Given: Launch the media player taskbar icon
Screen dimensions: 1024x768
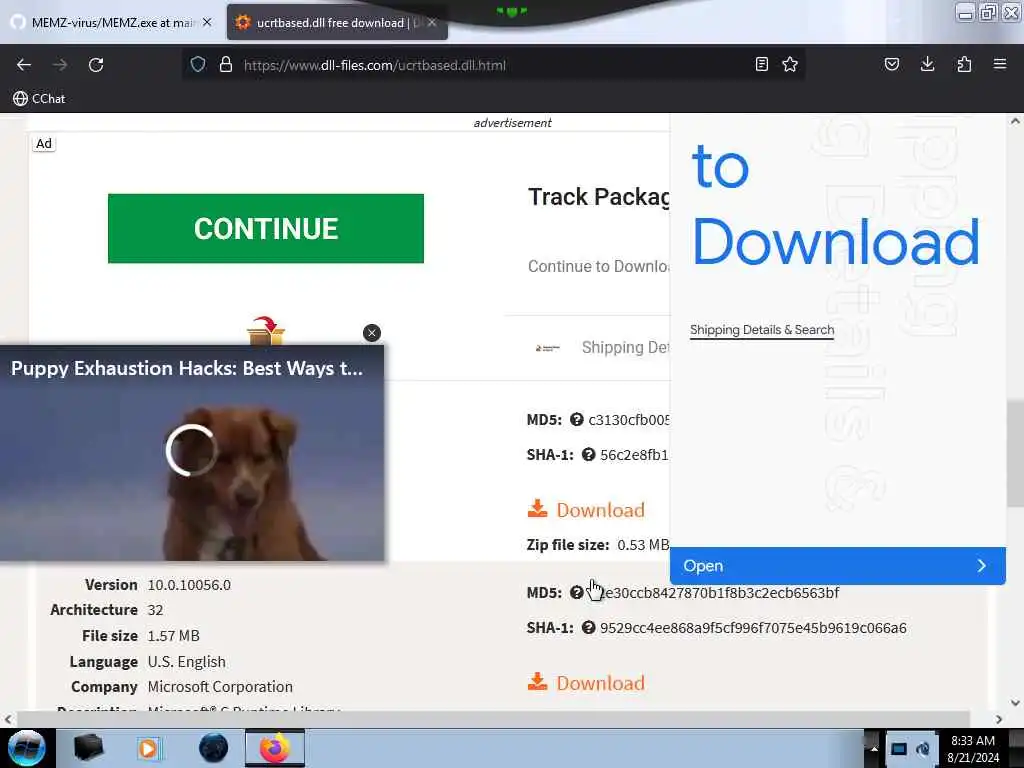Looking at the screenshot, I should (x=148, y=748).
